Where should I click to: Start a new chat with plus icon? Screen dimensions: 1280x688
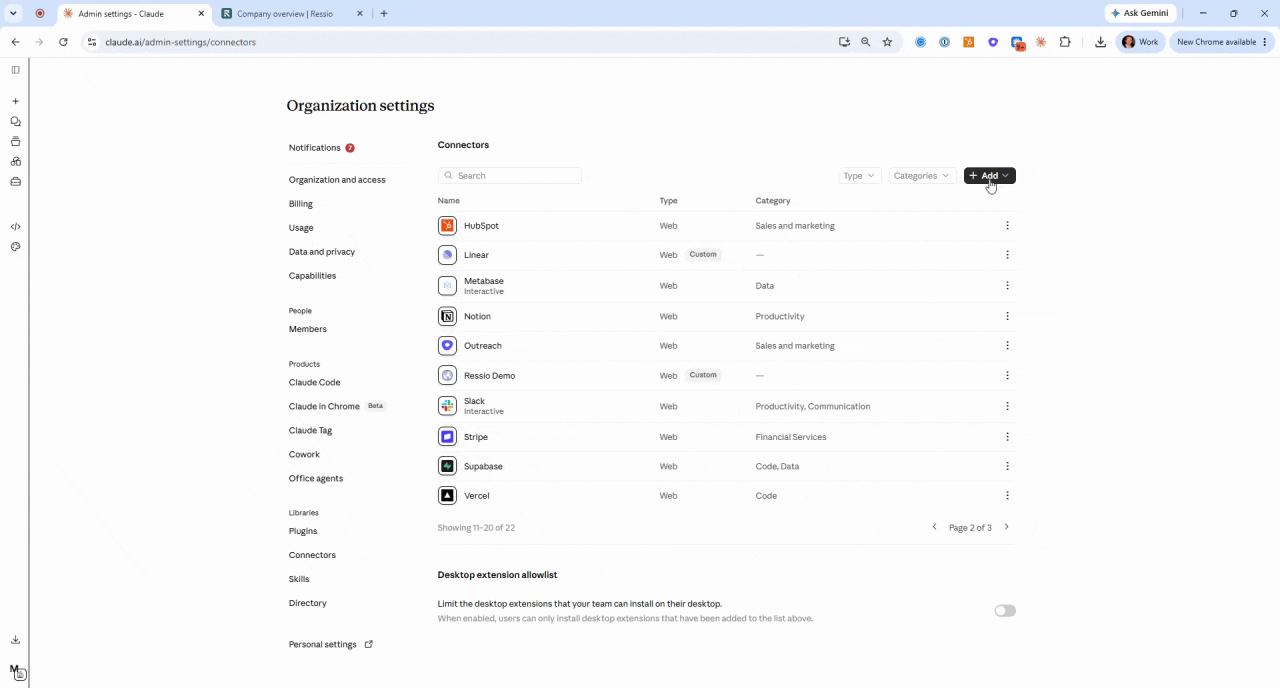15,101
